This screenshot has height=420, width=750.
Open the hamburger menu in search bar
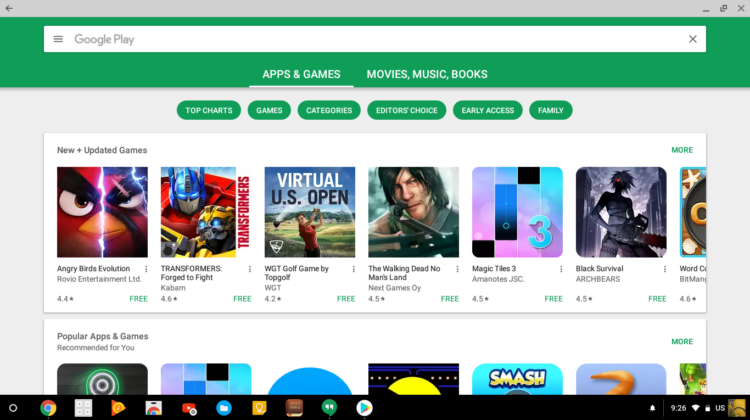(58, 39)
